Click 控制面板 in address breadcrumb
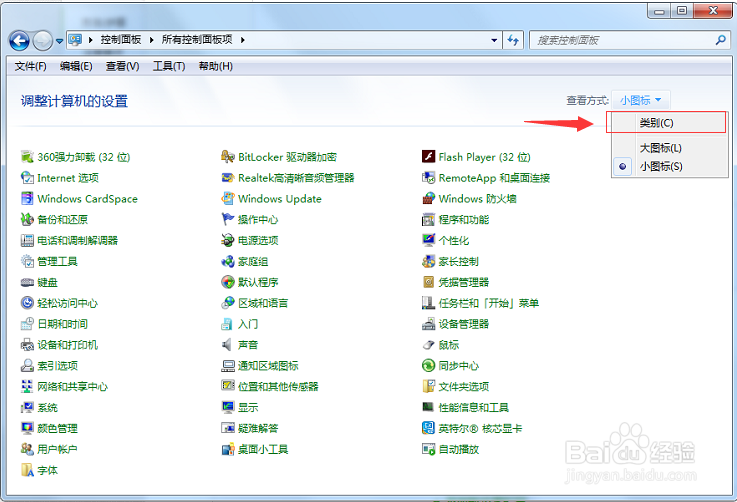Image resolution: width=737 pixels, height=502 pixels. click(x=121, y=40)
